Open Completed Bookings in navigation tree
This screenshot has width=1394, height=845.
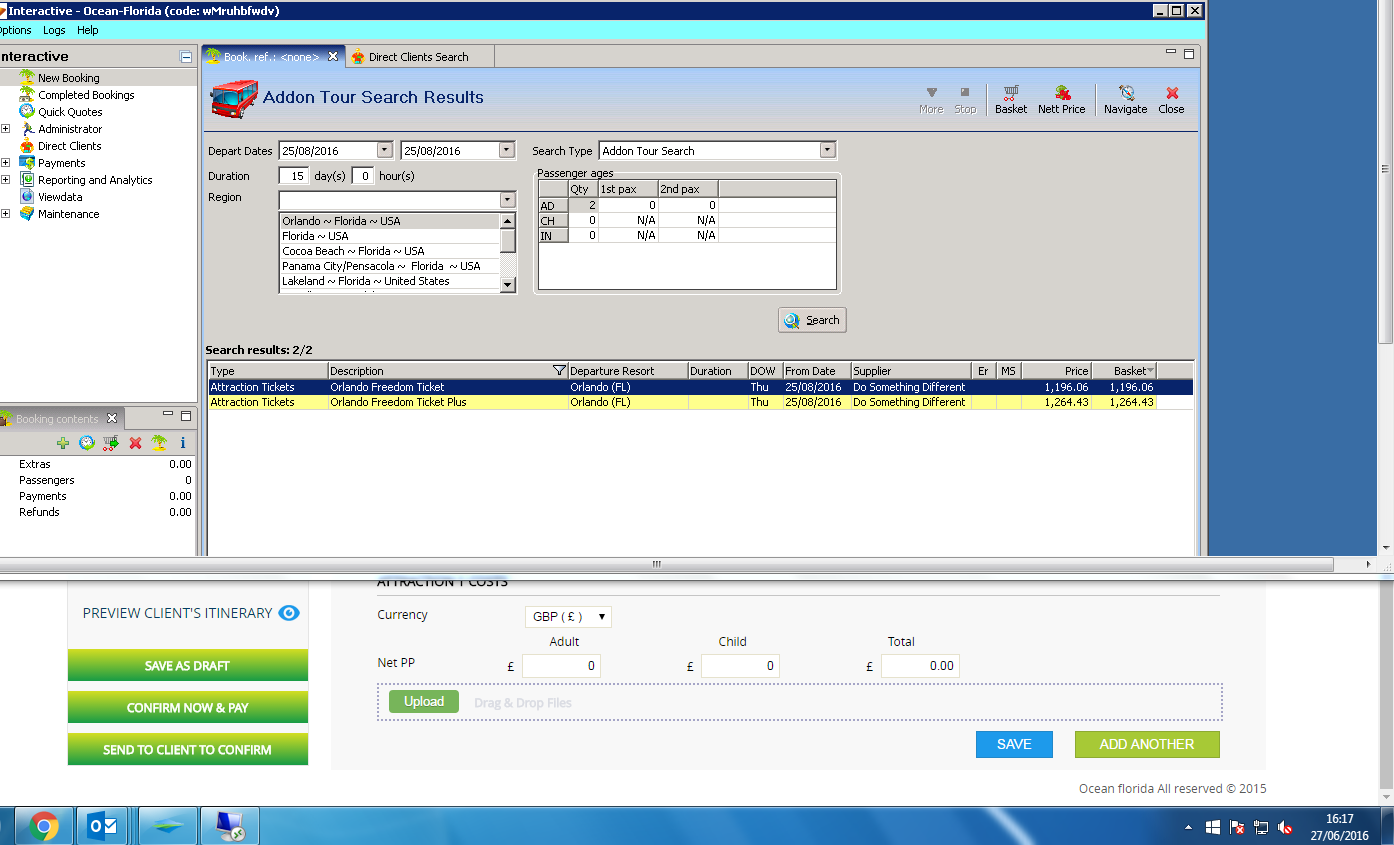pos(86,95)
